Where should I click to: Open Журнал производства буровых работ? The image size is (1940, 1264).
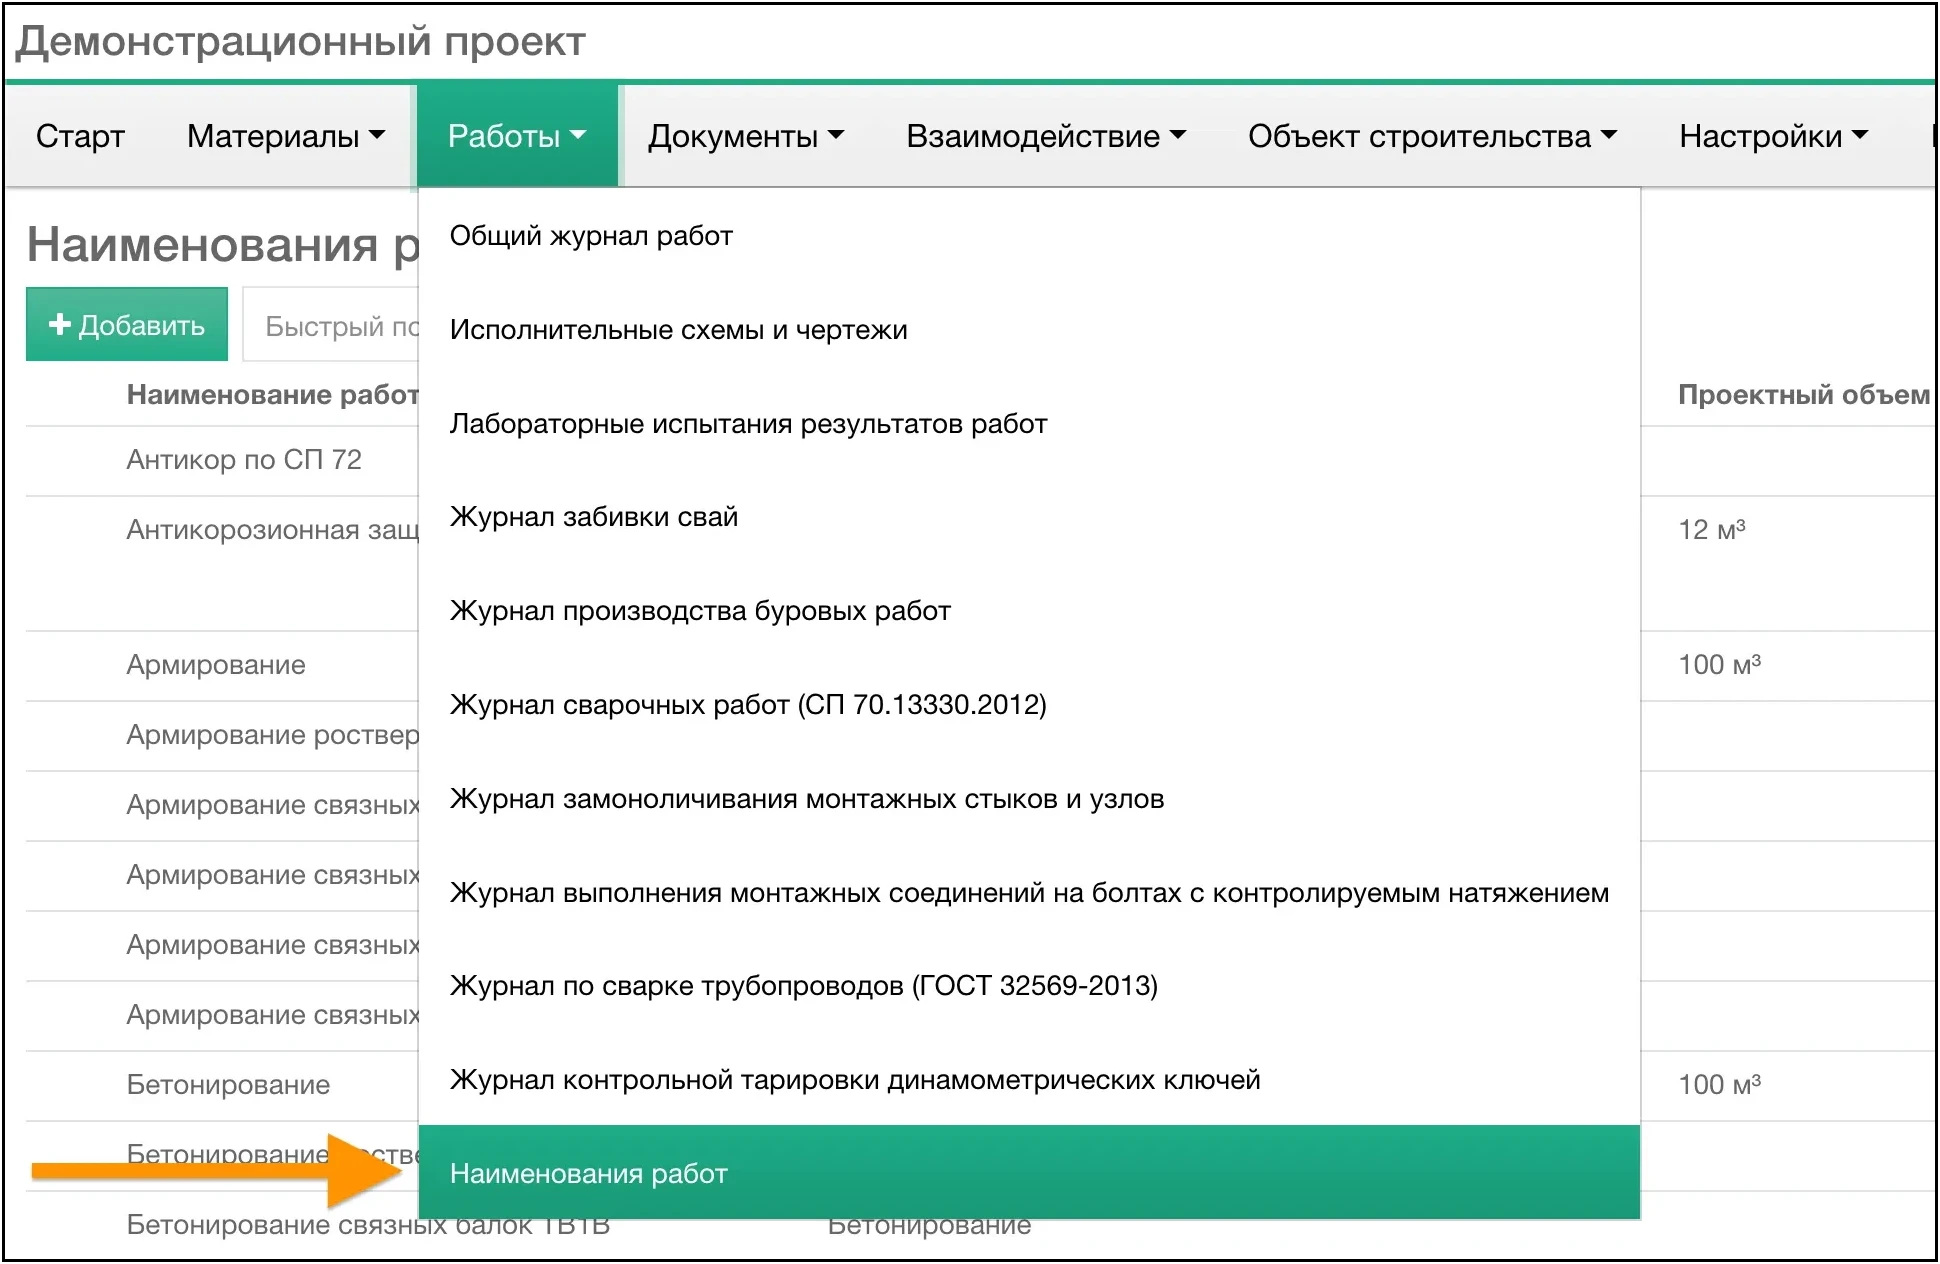tap(700, 611)
